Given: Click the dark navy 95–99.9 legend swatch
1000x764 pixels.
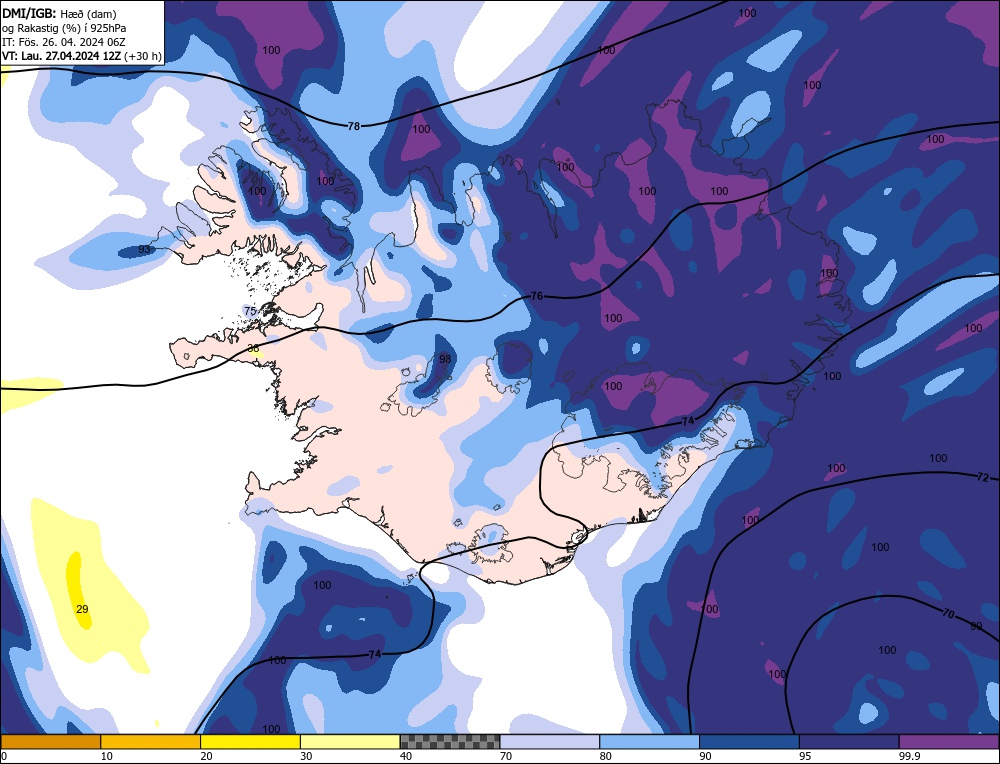Looking at the screenshot, I should pos(849,742).
